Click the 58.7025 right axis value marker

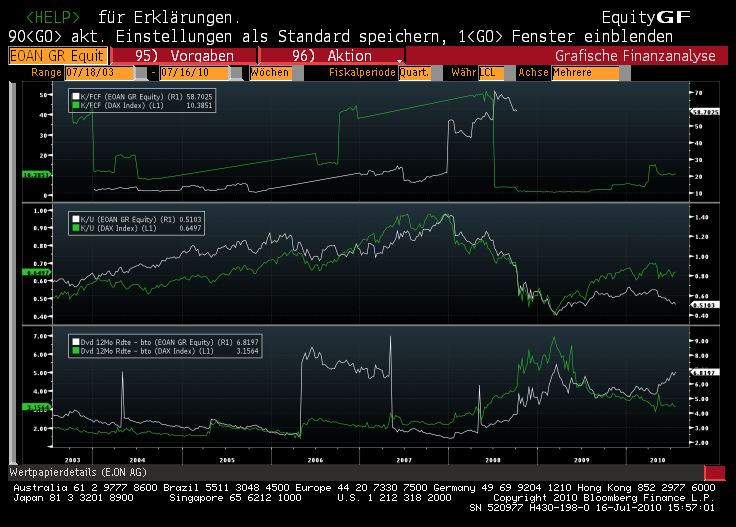705,112
